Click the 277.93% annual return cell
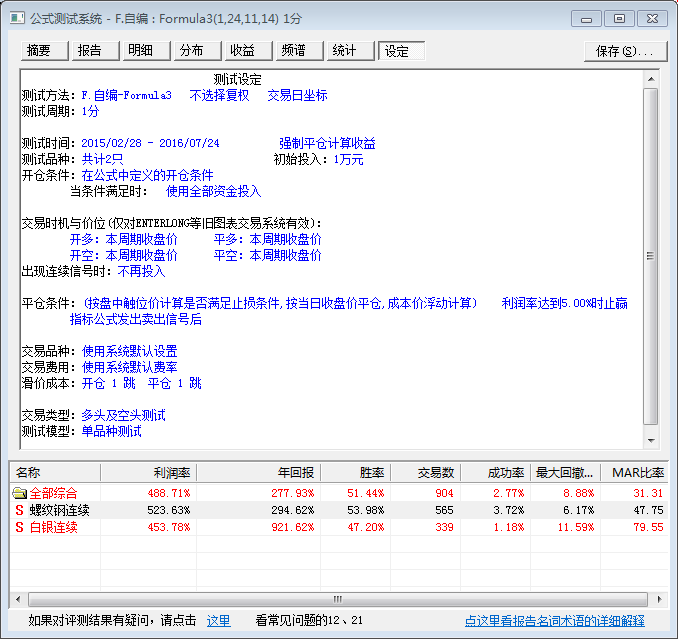 (293, 493)
